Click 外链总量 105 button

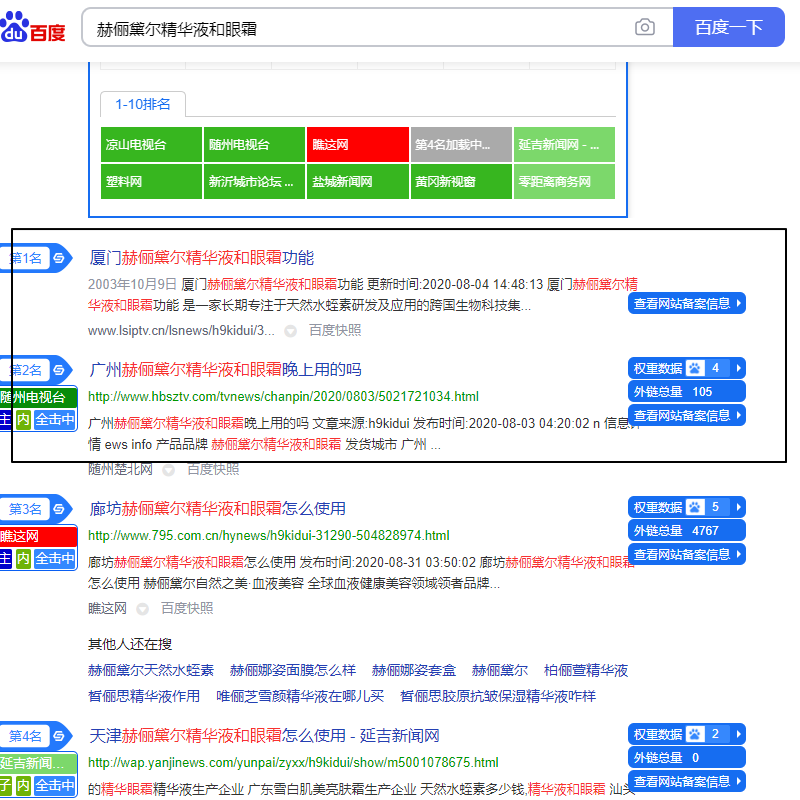click(687, 391)
